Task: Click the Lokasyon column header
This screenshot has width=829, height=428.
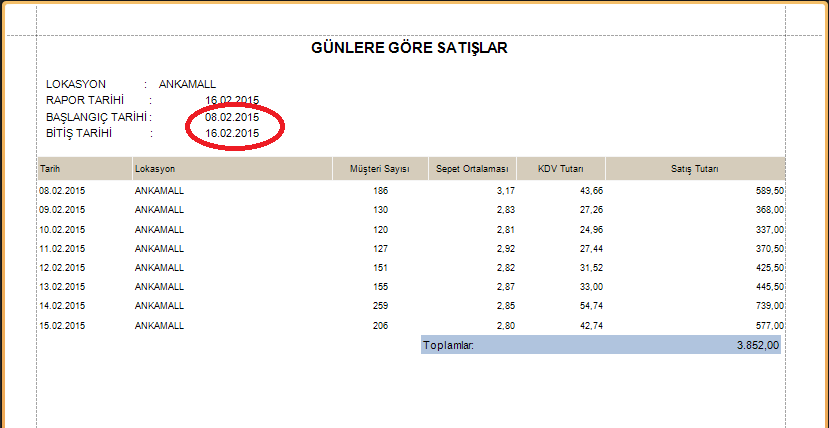Action: pos(233,169)
